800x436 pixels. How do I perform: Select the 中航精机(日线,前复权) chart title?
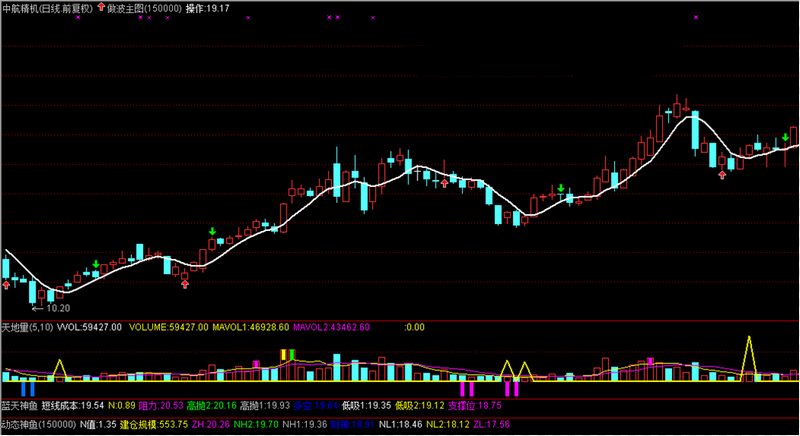coord(47,8)
